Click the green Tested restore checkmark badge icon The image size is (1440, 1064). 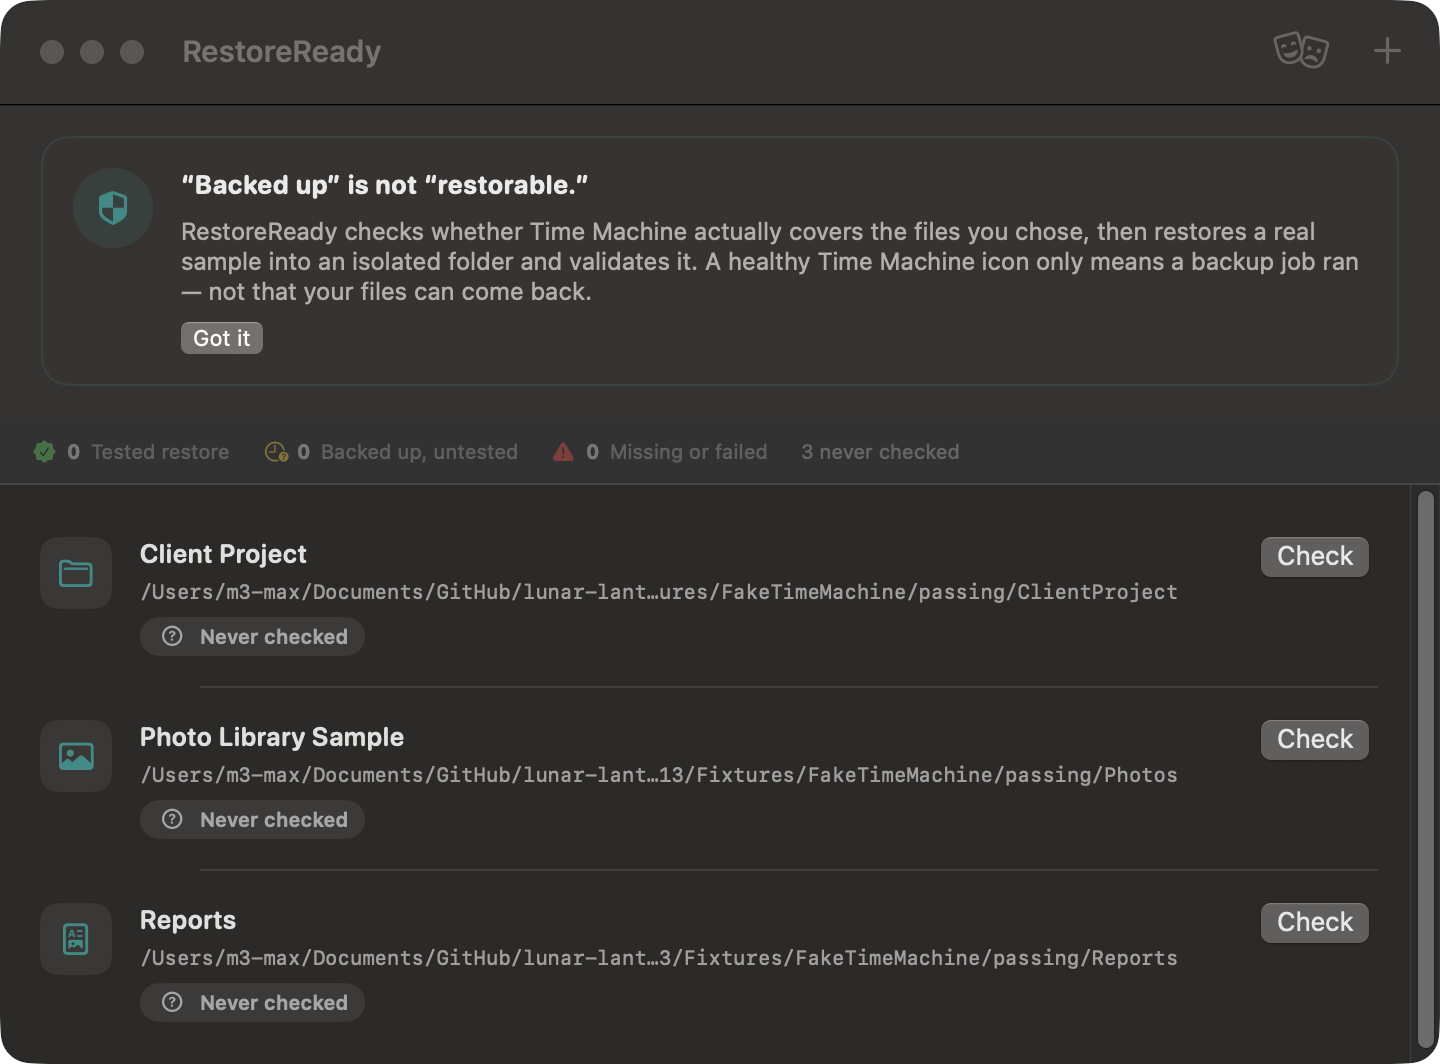point(45,452)
